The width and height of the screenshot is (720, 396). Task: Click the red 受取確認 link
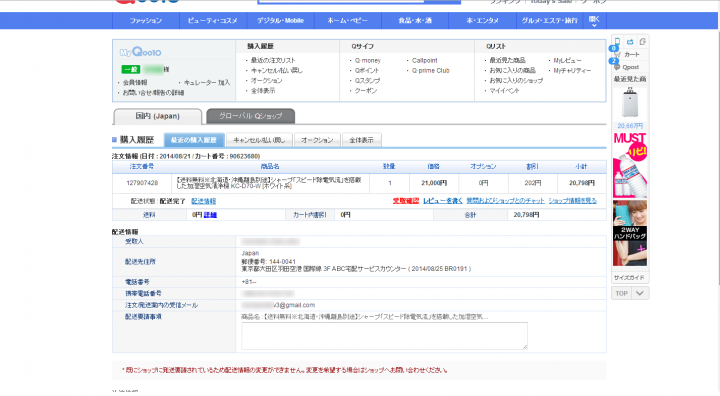(406, 201)
